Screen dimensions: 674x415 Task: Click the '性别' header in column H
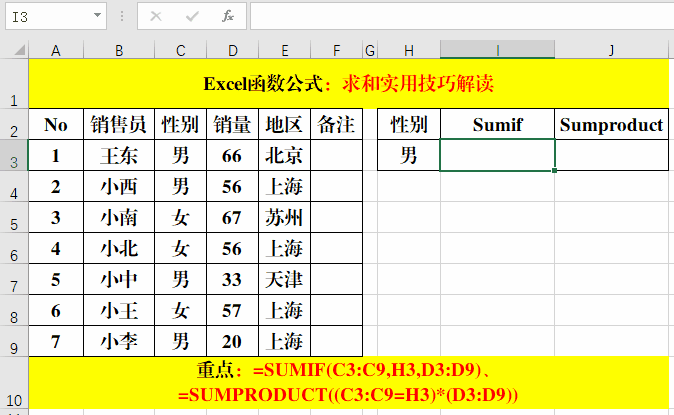409,124
